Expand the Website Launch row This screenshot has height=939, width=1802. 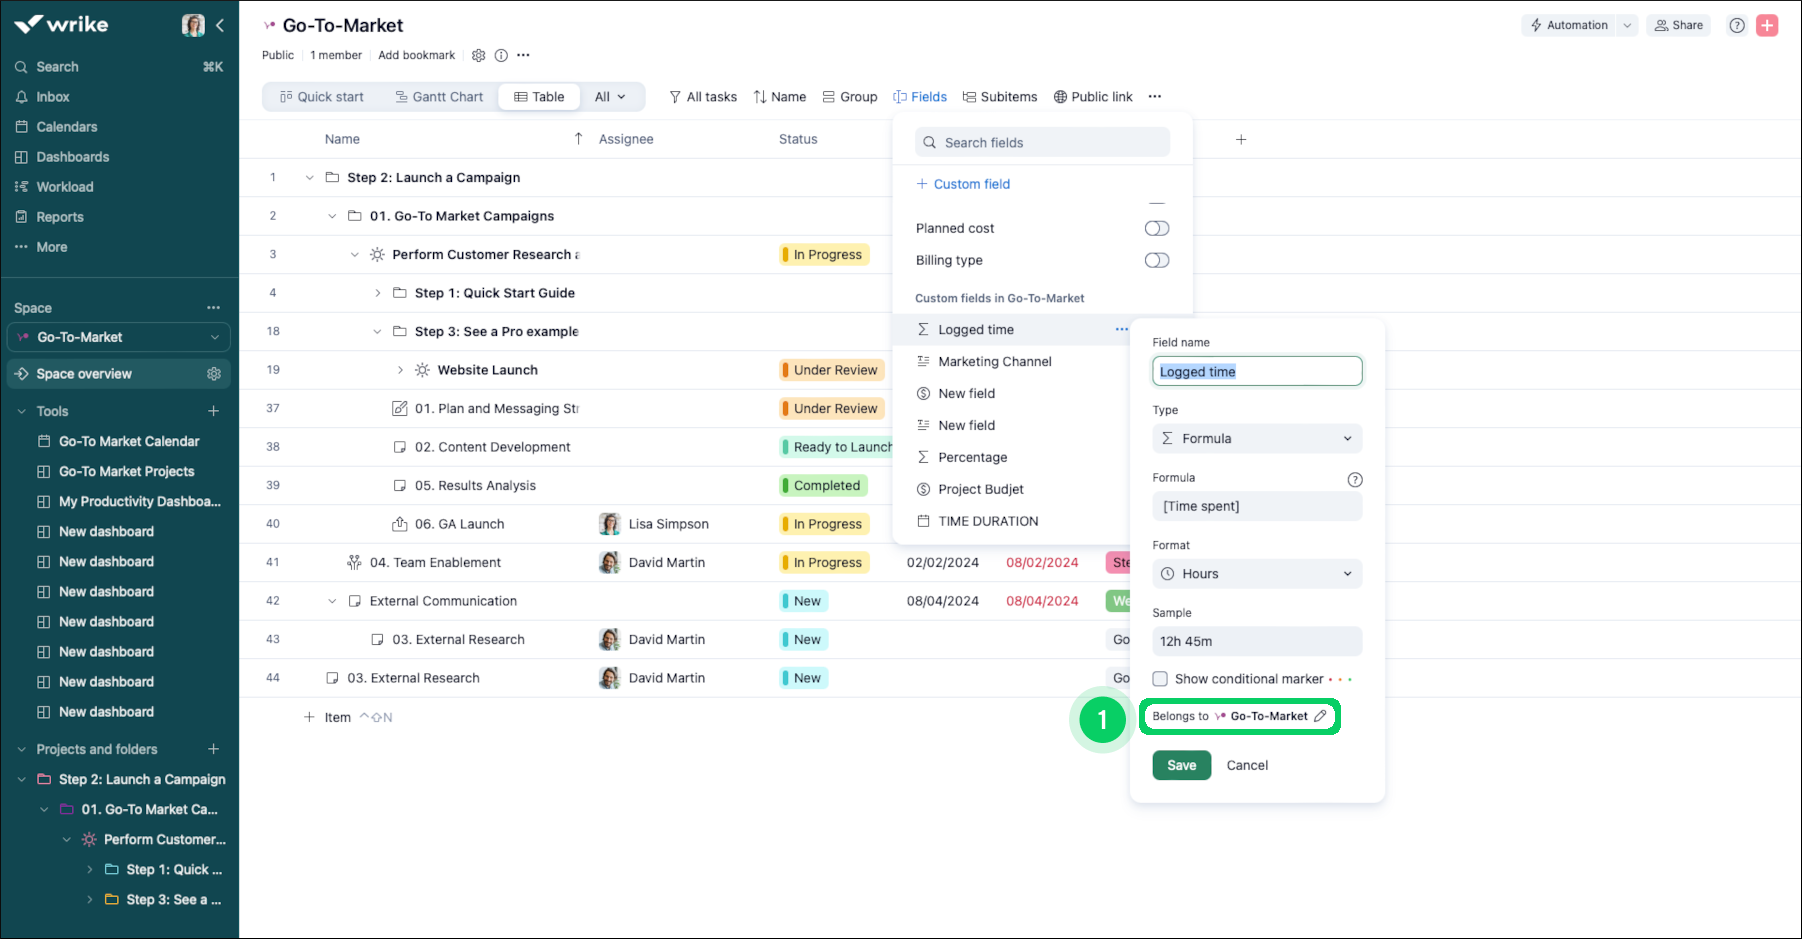pyautogui.click(x=400, y=370)
